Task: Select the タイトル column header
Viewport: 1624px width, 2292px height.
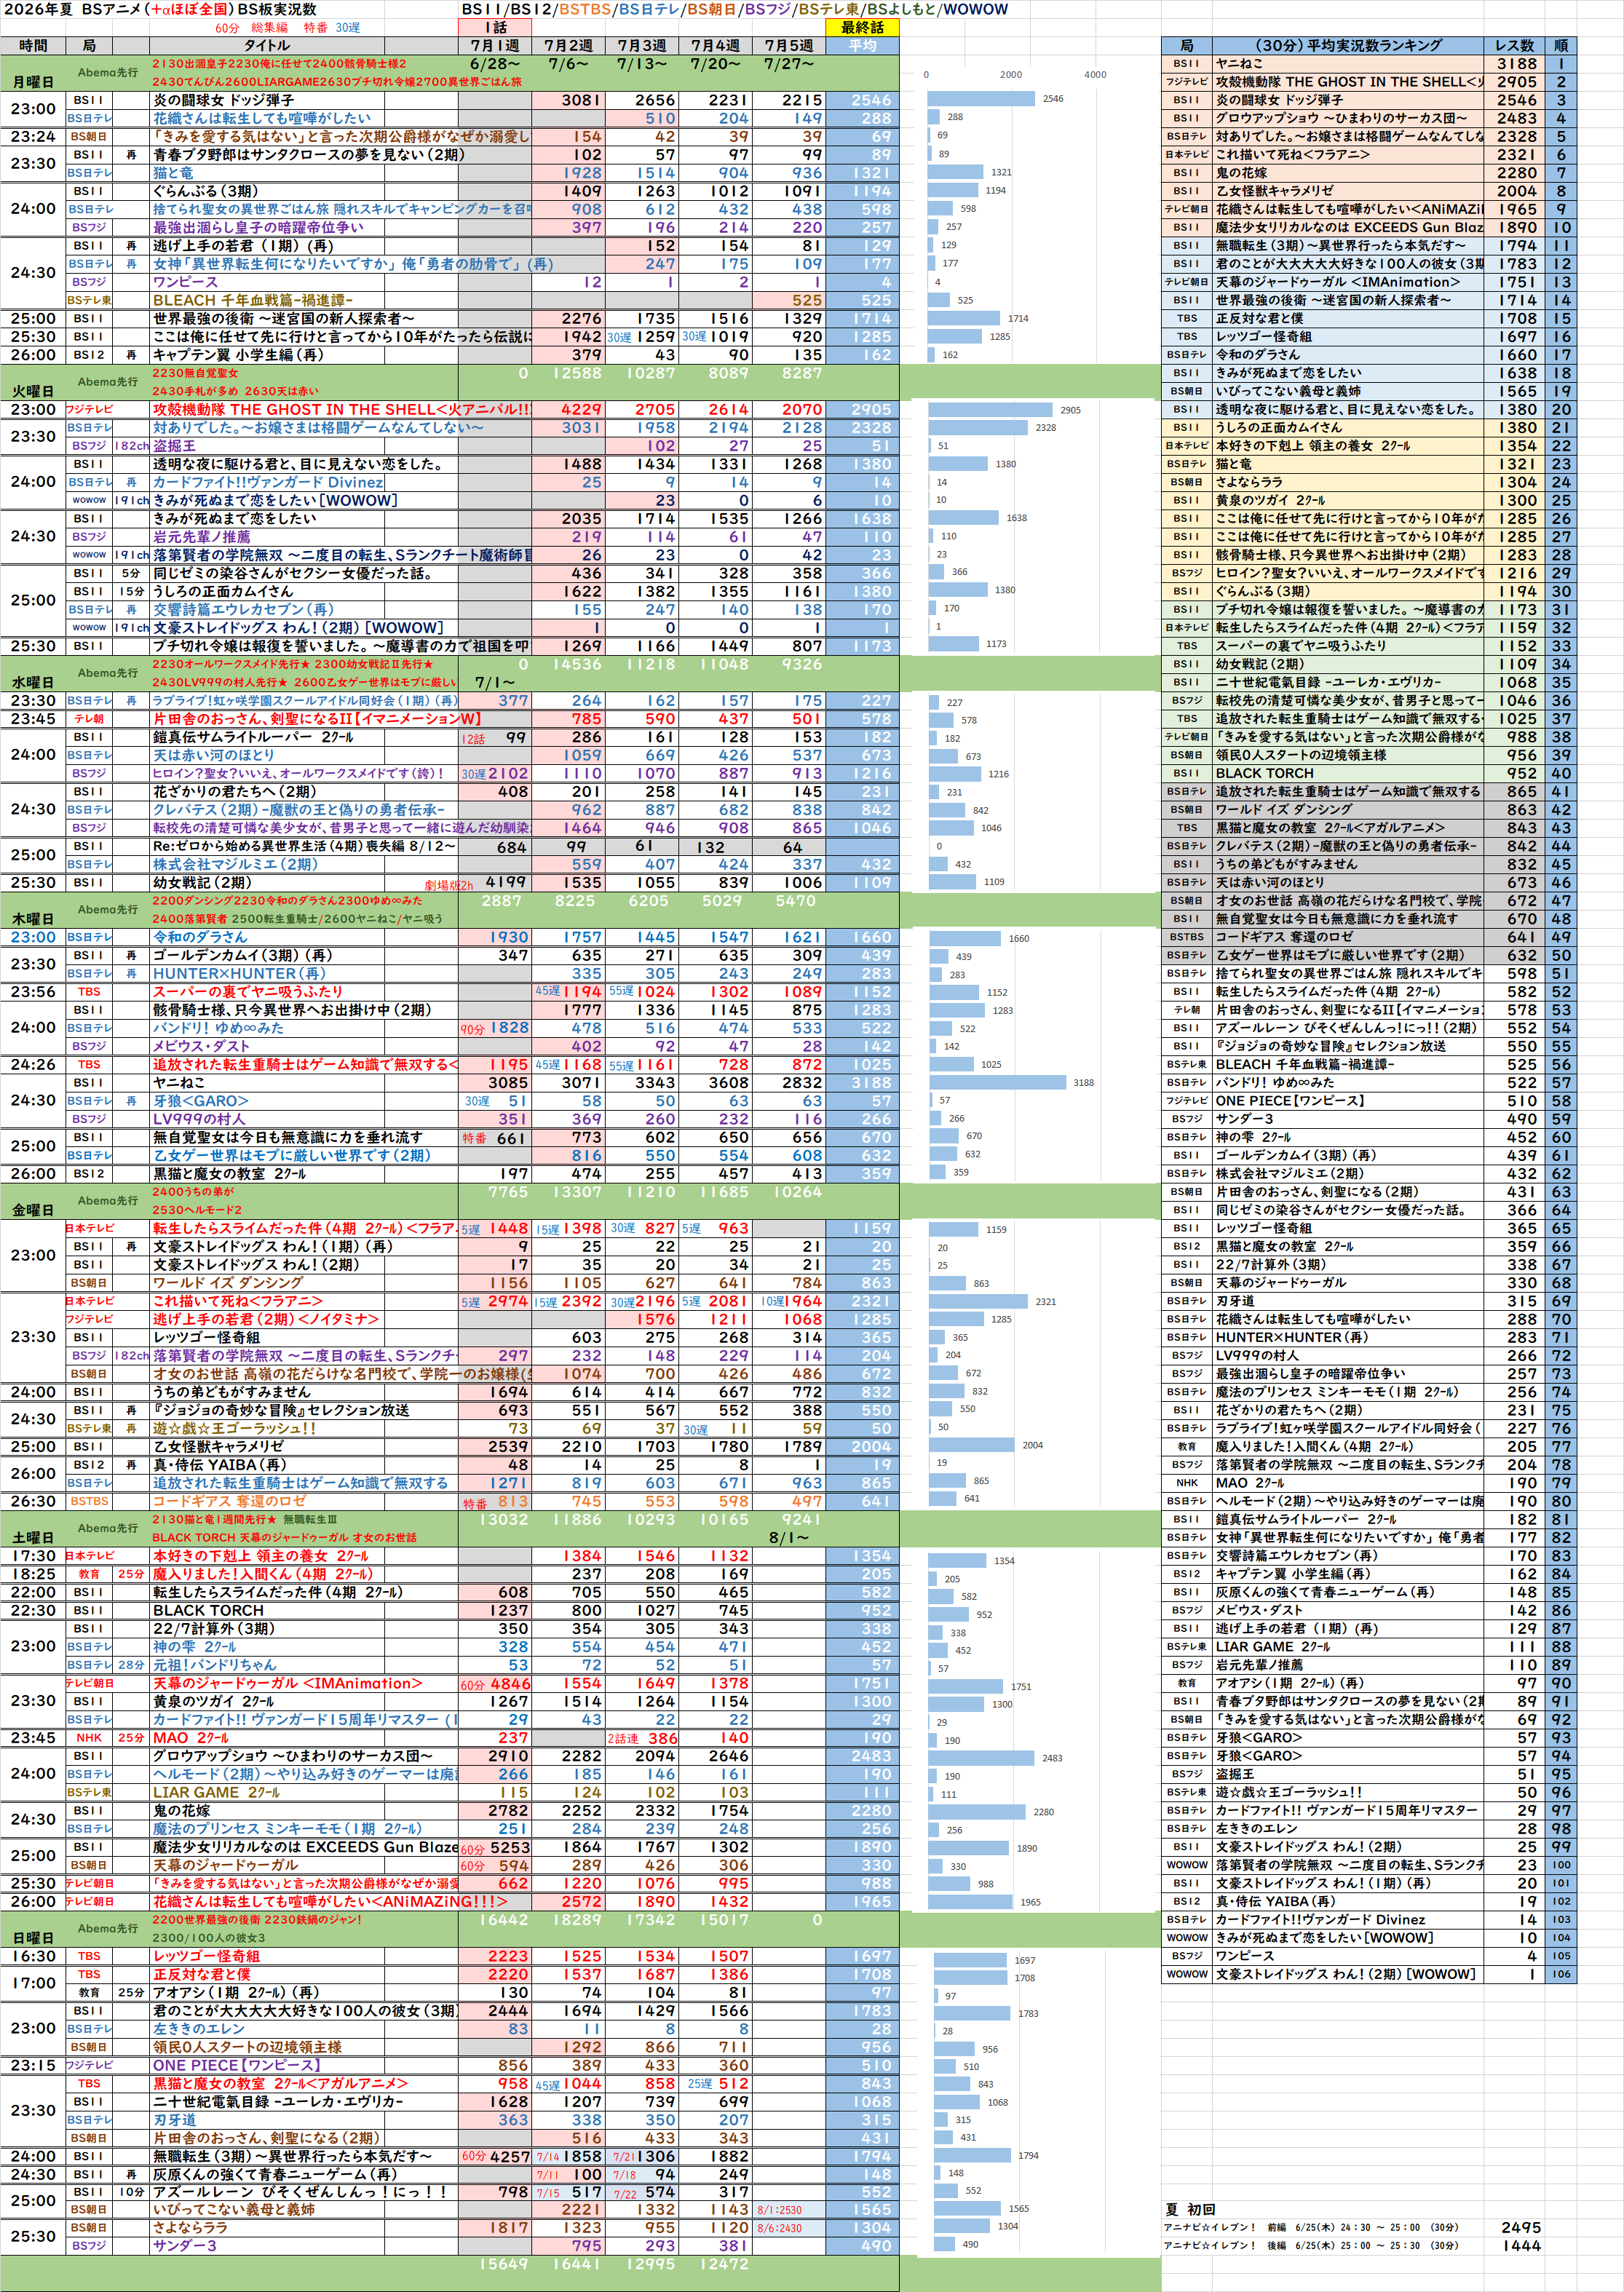Action: pos(267,46)
